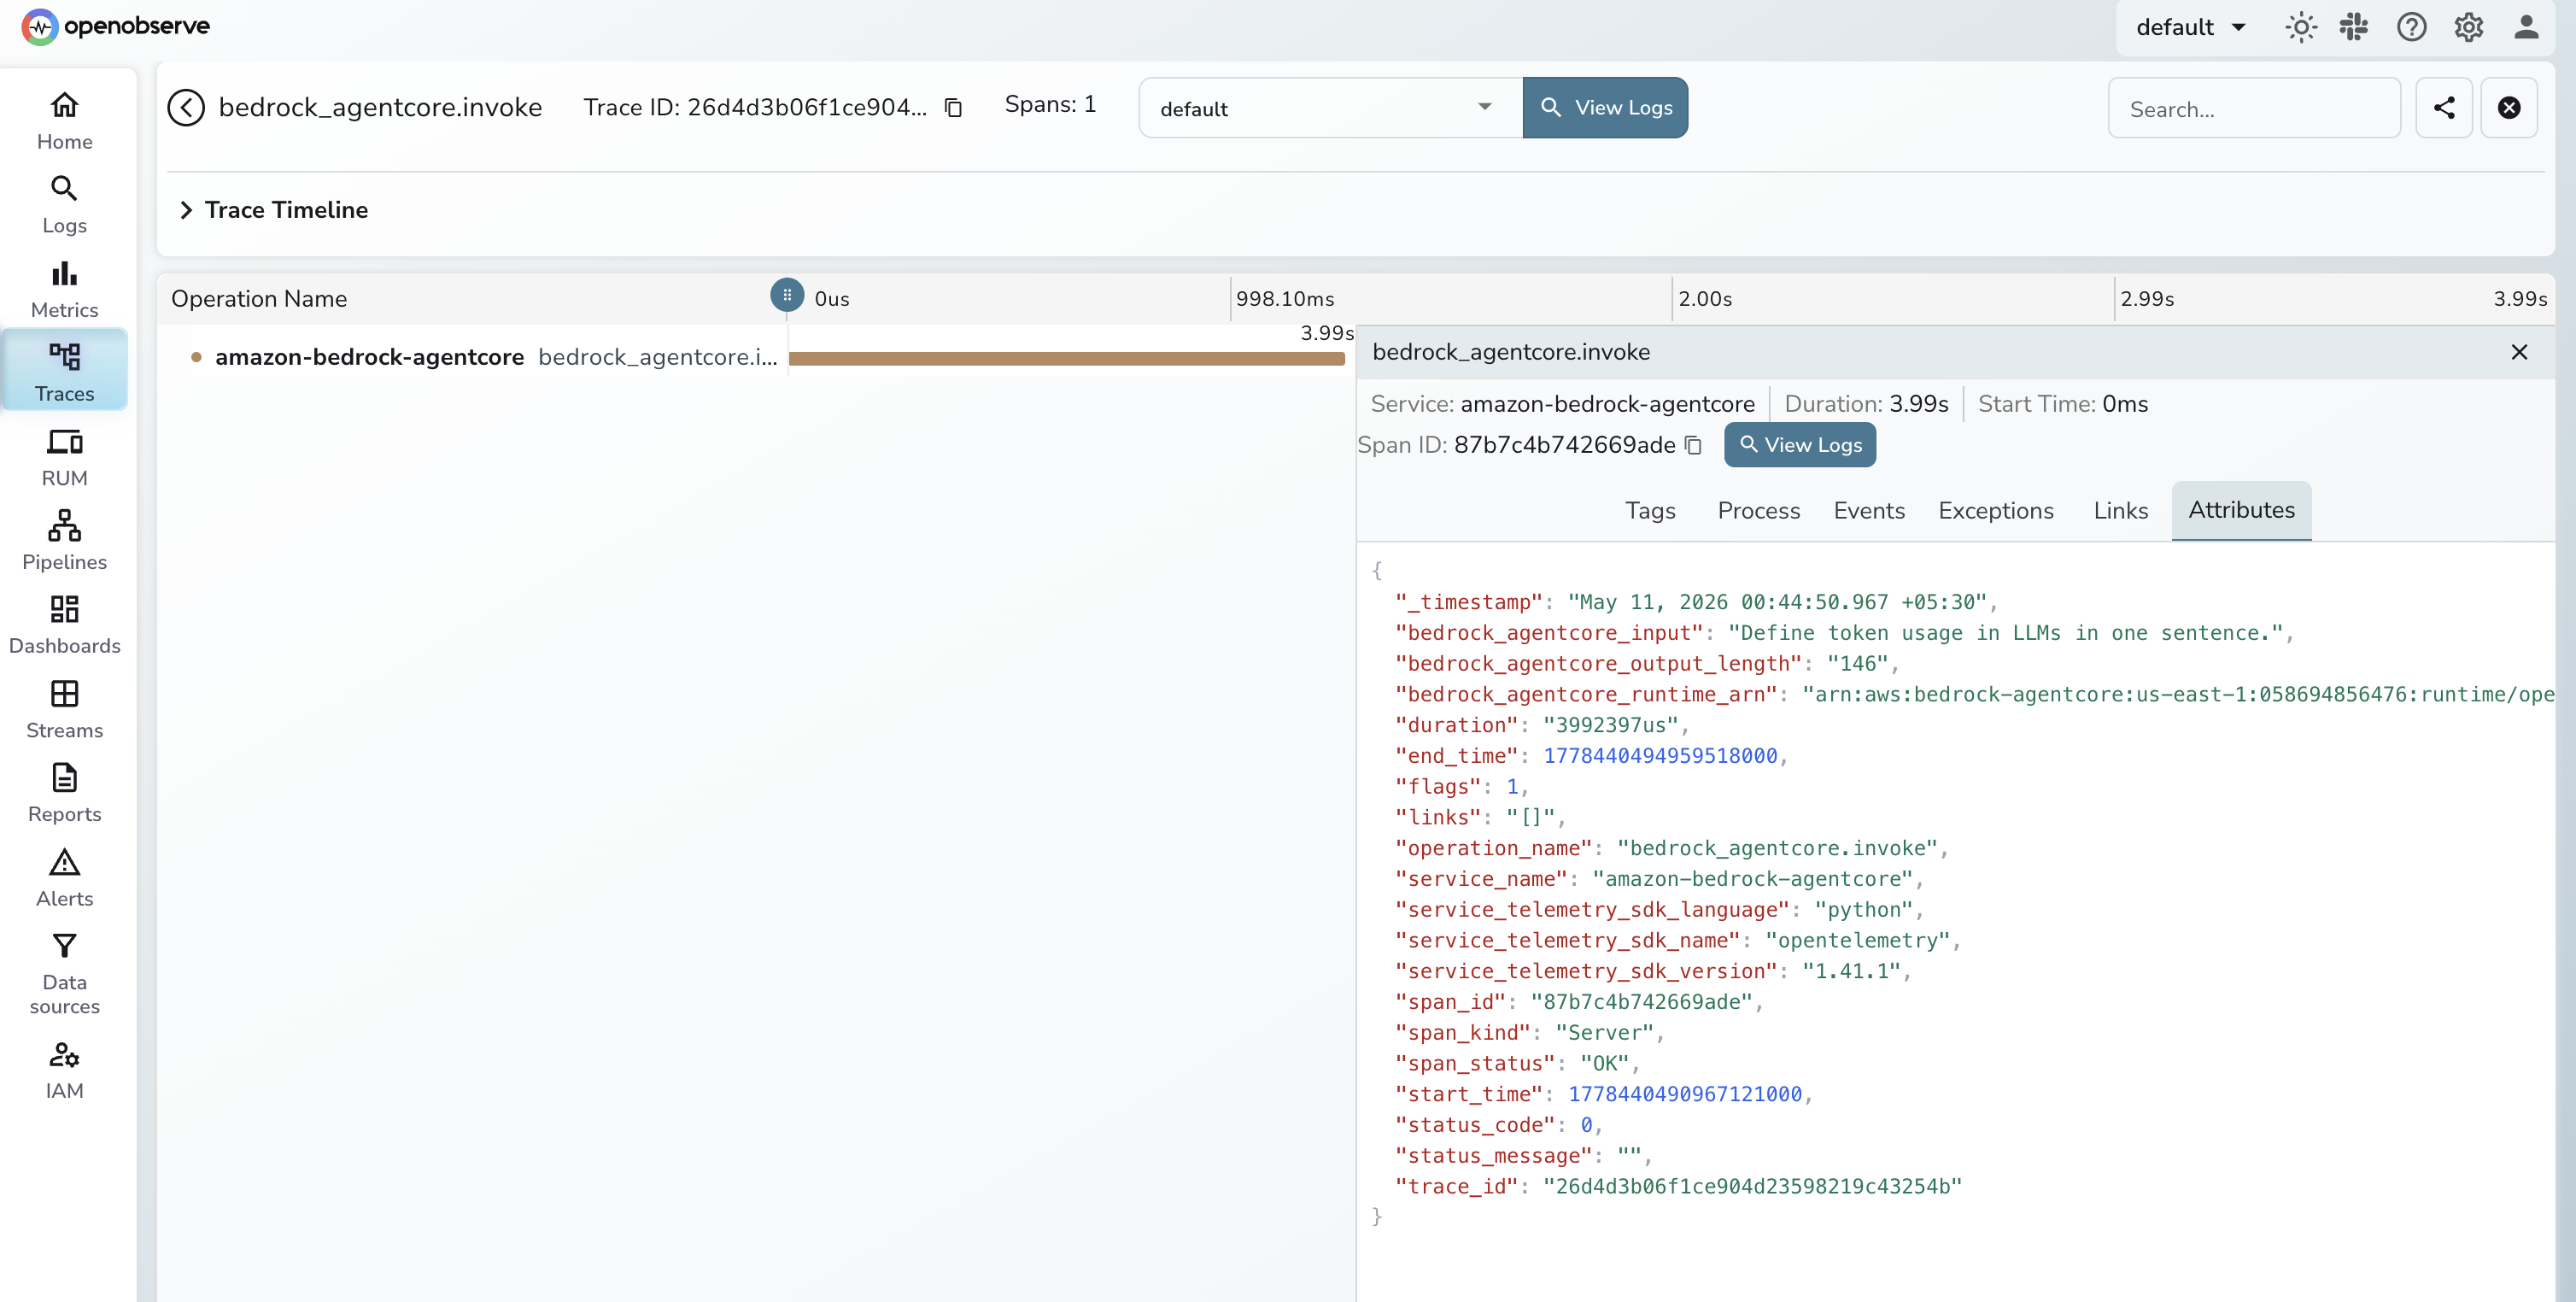Viewport: 2576px width, 1302px height.
Task: Open settings with the gear icon
Action: tap(2468, 27)
